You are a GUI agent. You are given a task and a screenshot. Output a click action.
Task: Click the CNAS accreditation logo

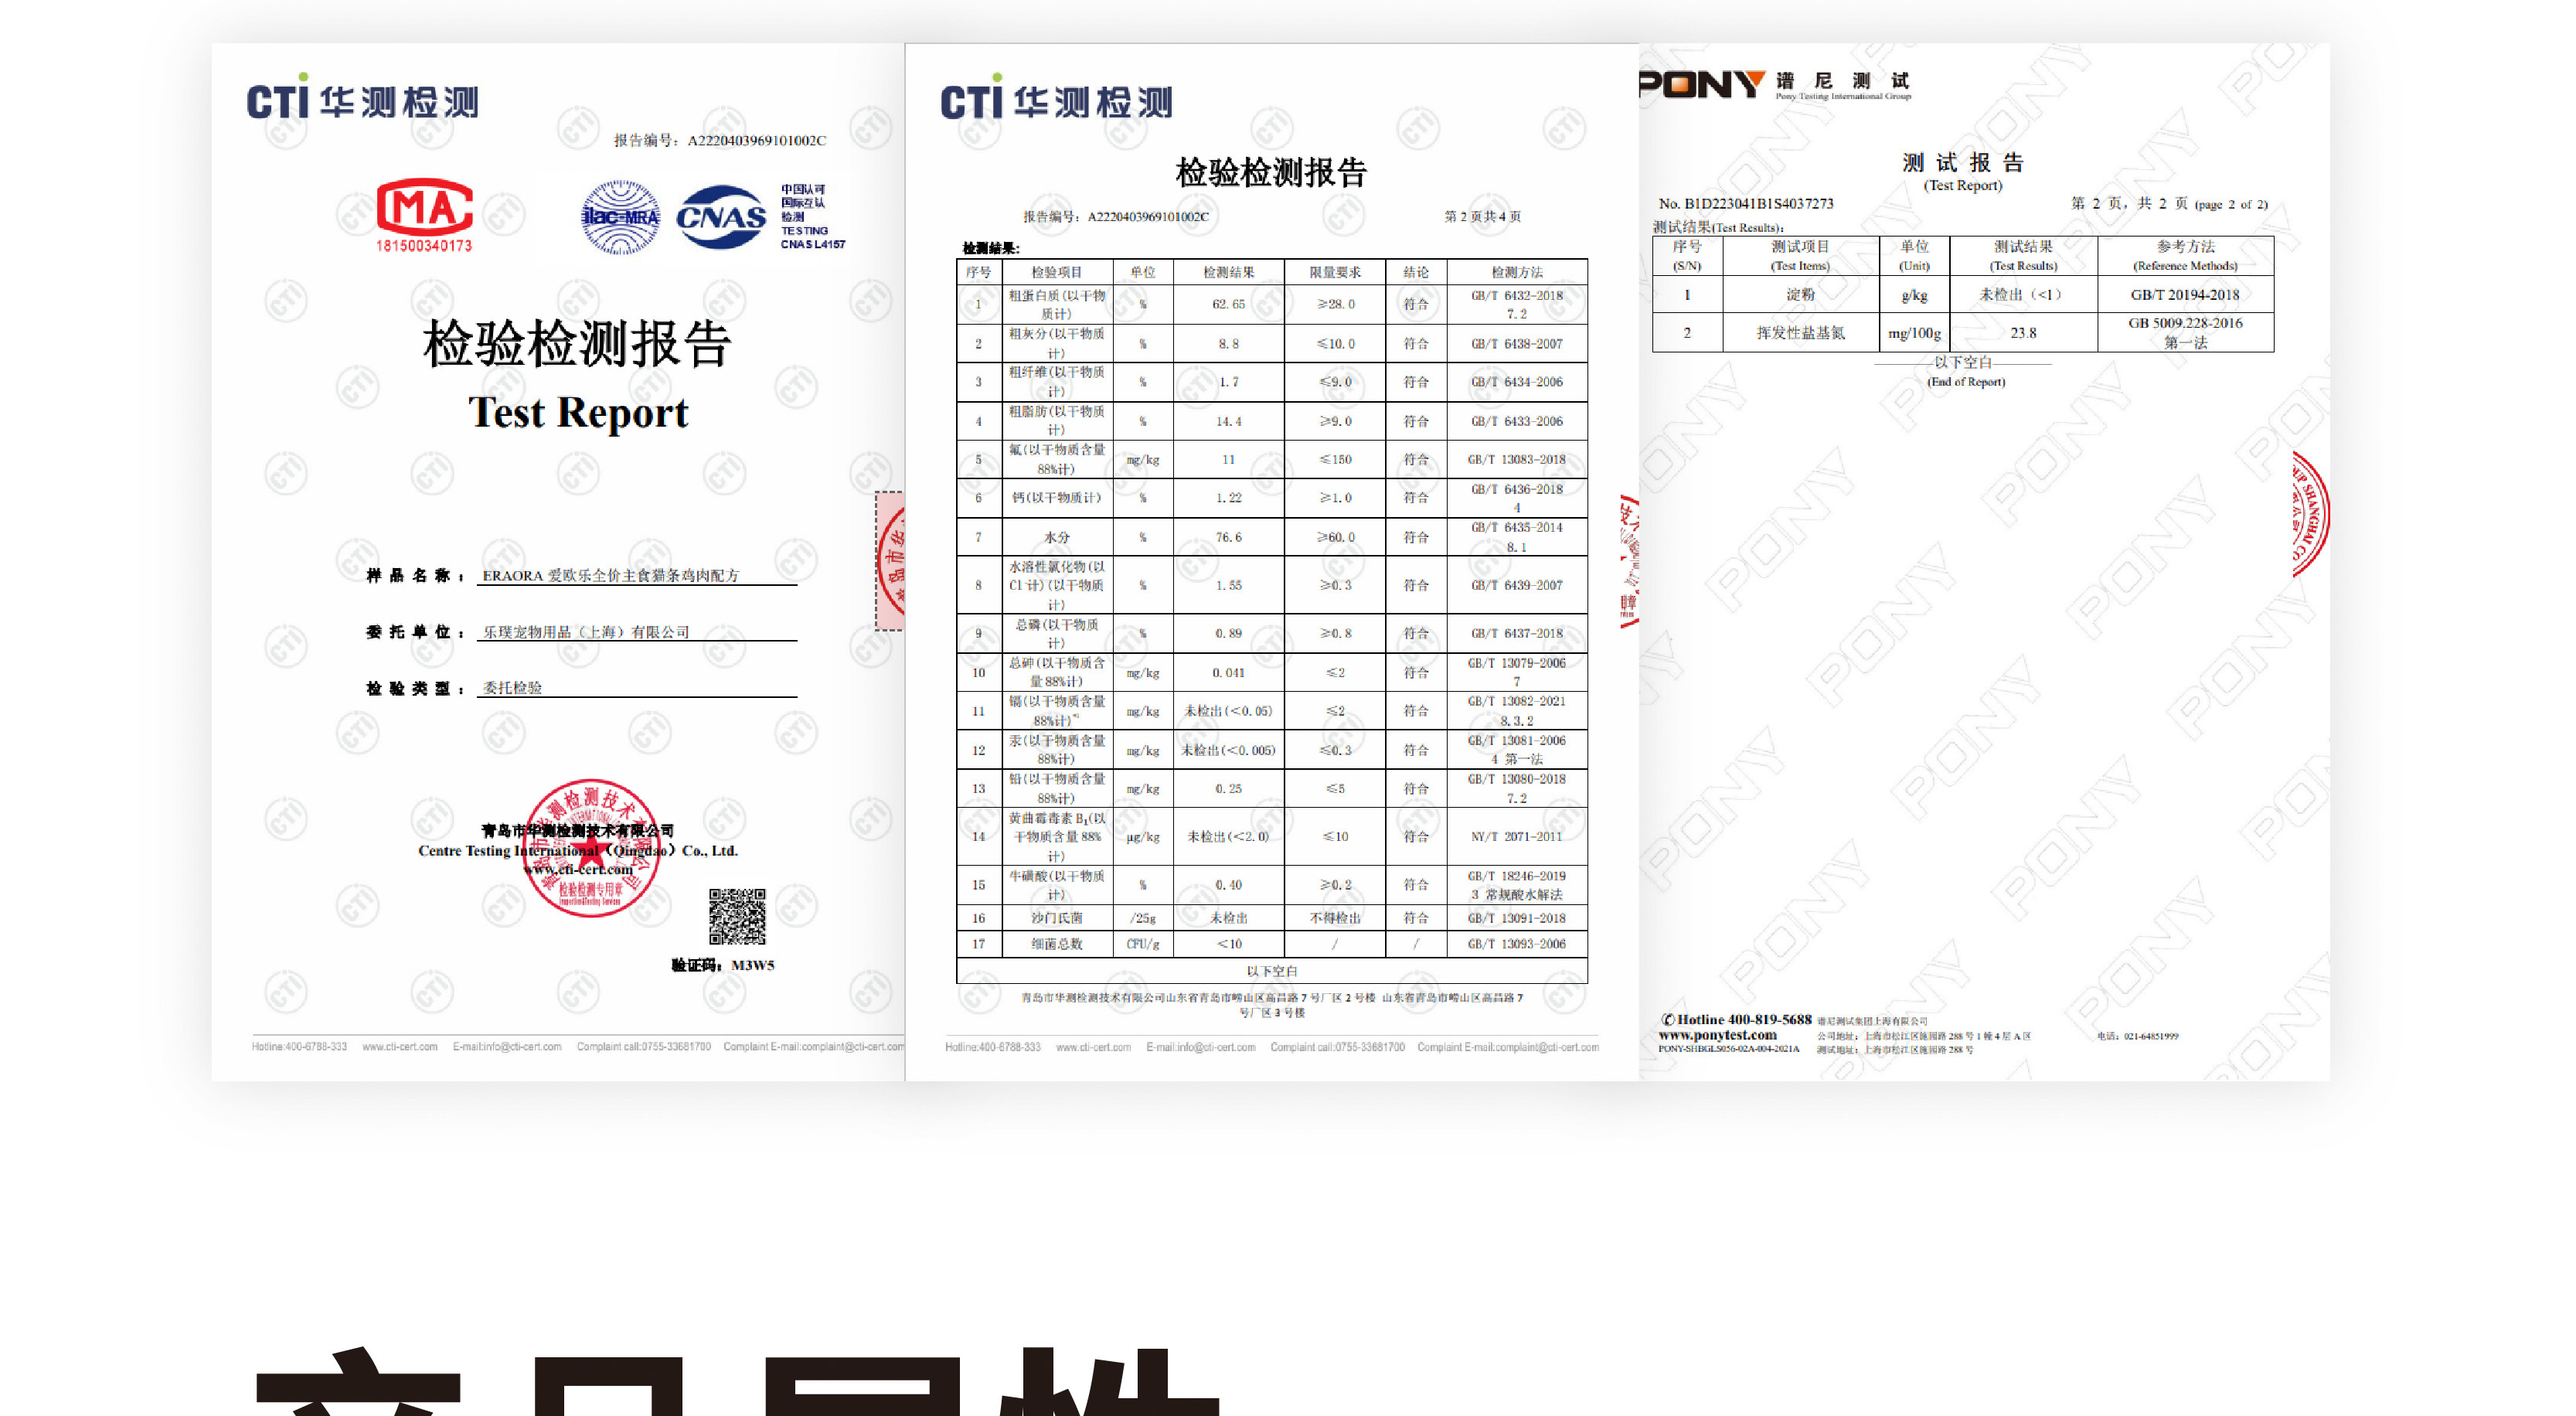click(x=721, y=217)
